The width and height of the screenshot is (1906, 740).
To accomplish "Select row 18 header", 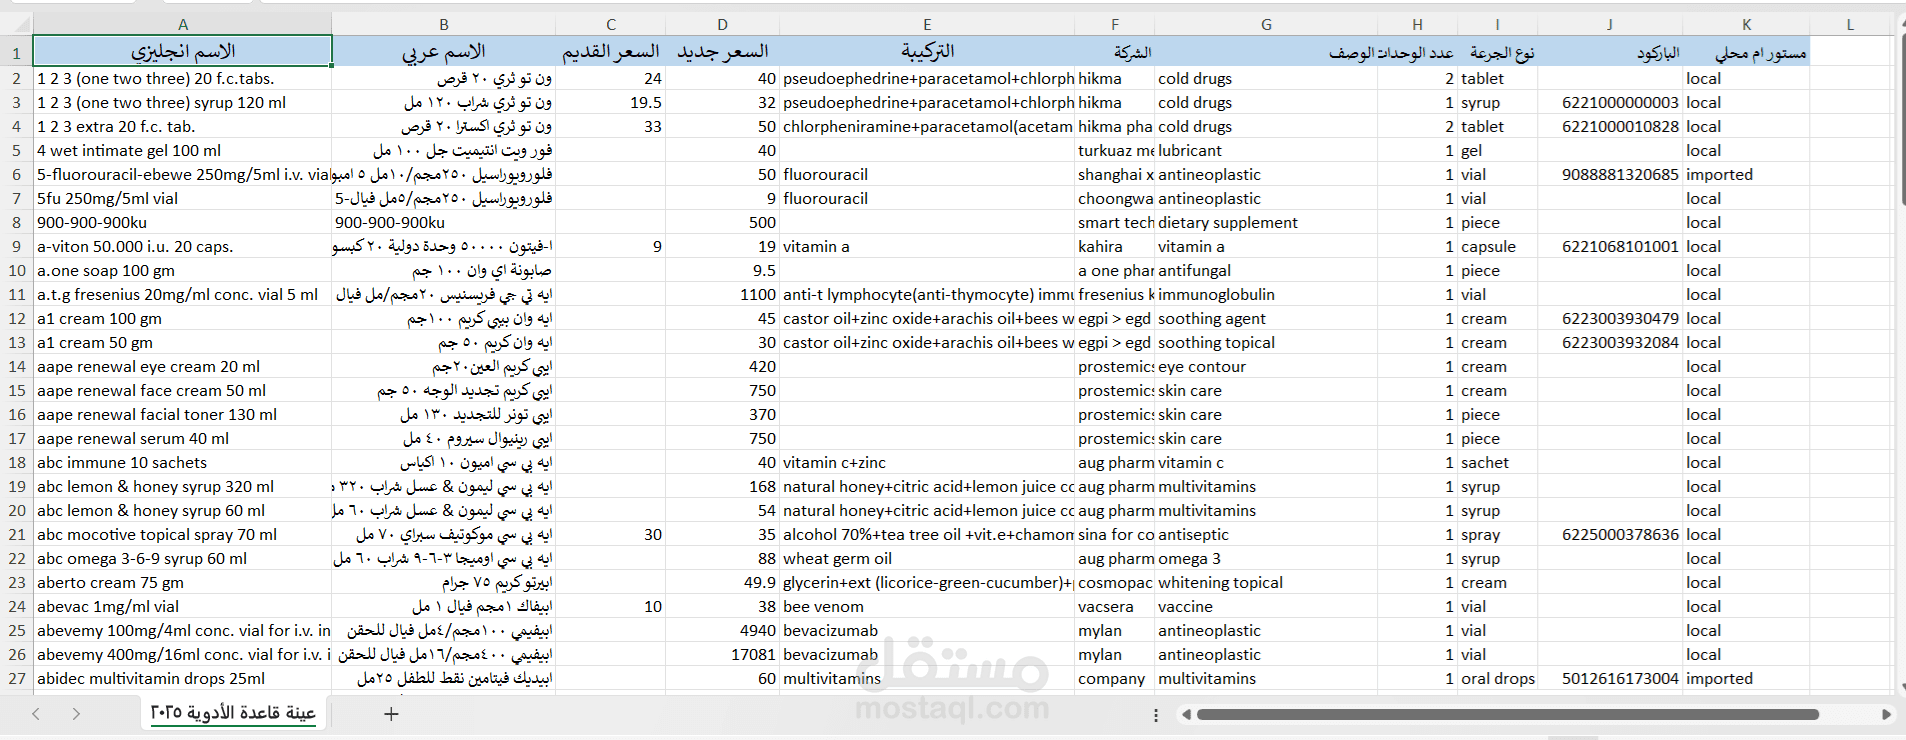I will point(16,462).
